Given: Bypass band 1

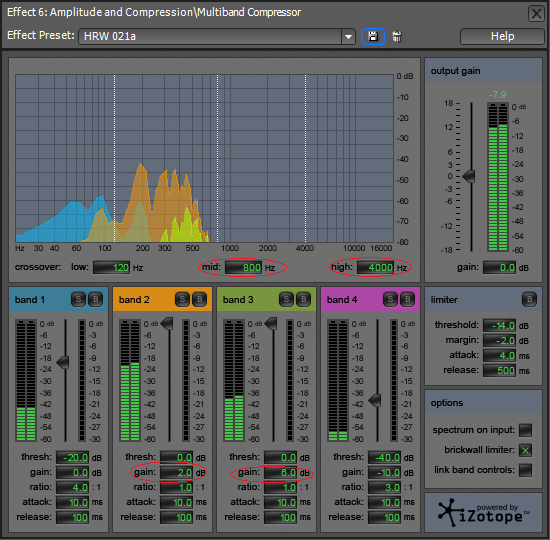Looking at the screenshot, I should (95, 299).
